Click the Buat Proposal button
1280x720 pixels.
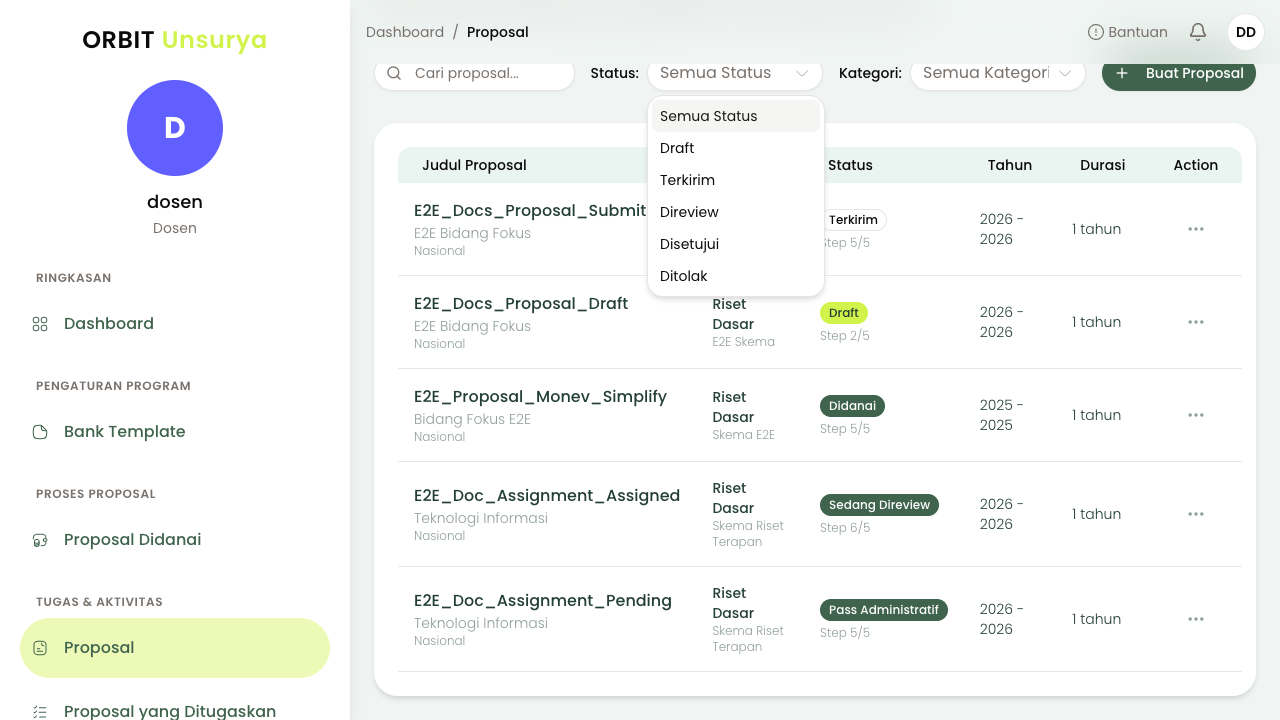coord(1179,73)
